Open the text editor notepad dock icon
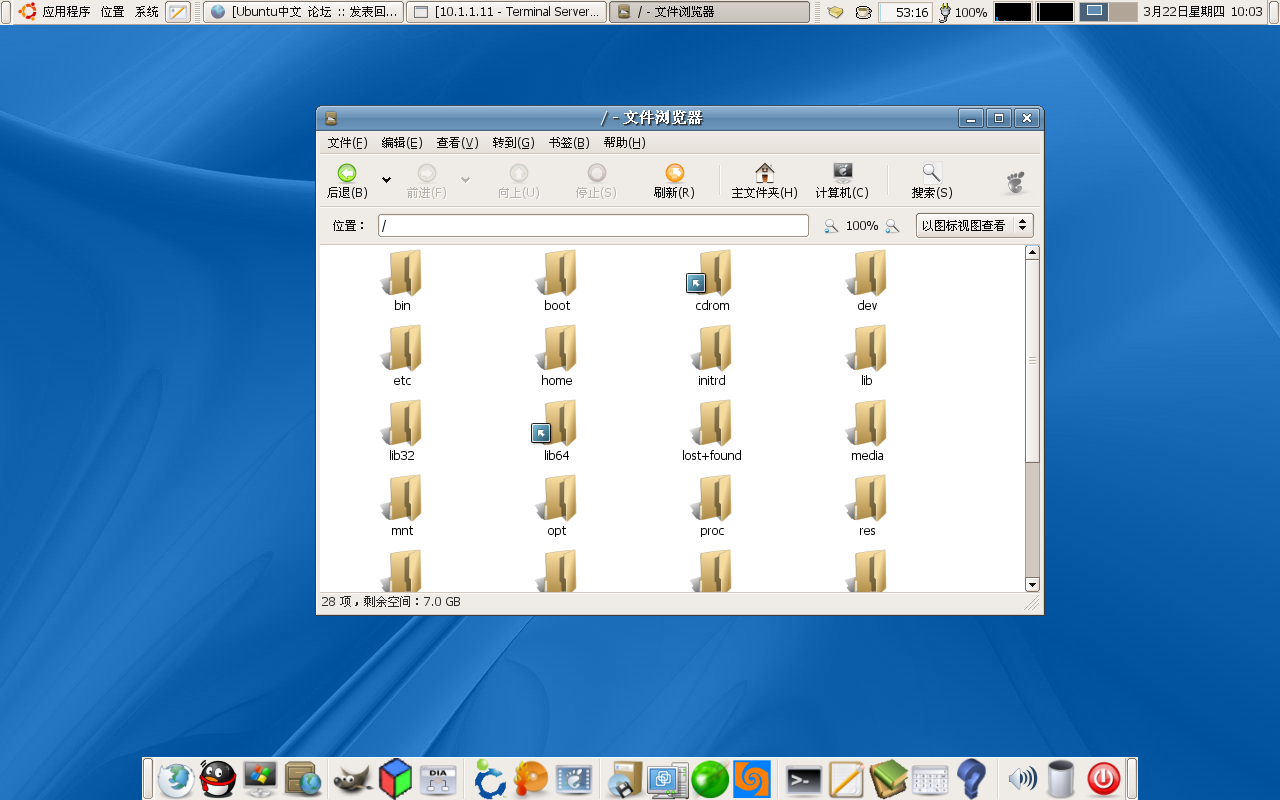This screenshot has height=800, width=1280. pyautogui.click(x=846, y=778)
